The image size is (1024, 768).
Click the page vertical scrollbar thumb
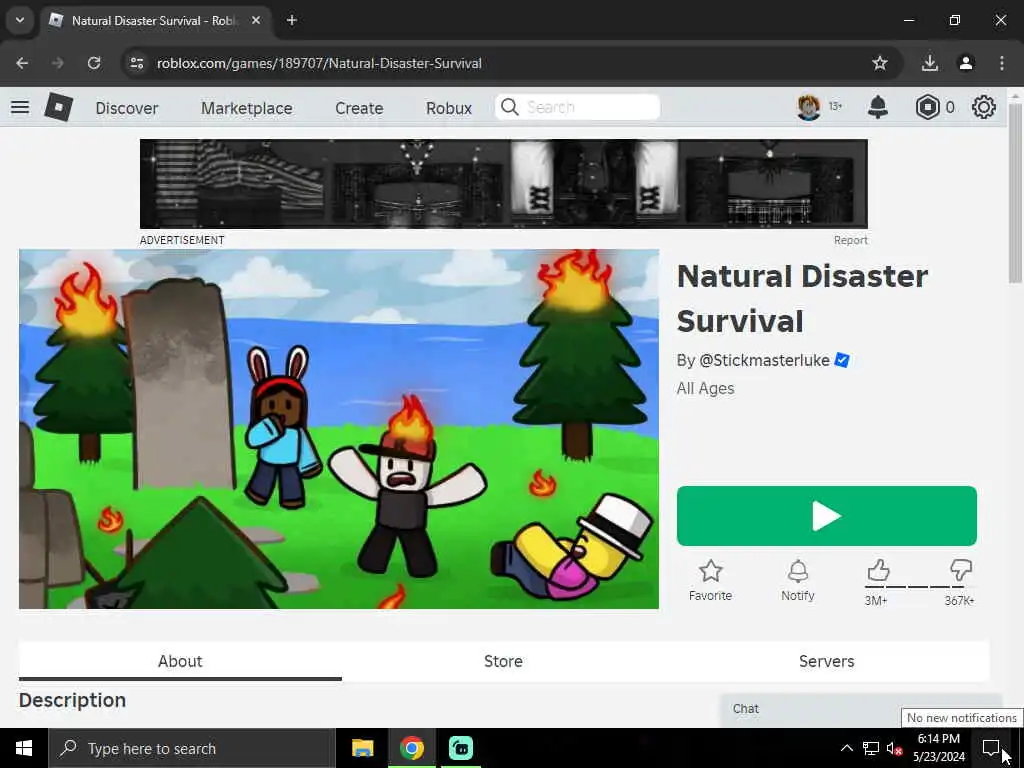pyautogui.click(x=1015, y=193)
